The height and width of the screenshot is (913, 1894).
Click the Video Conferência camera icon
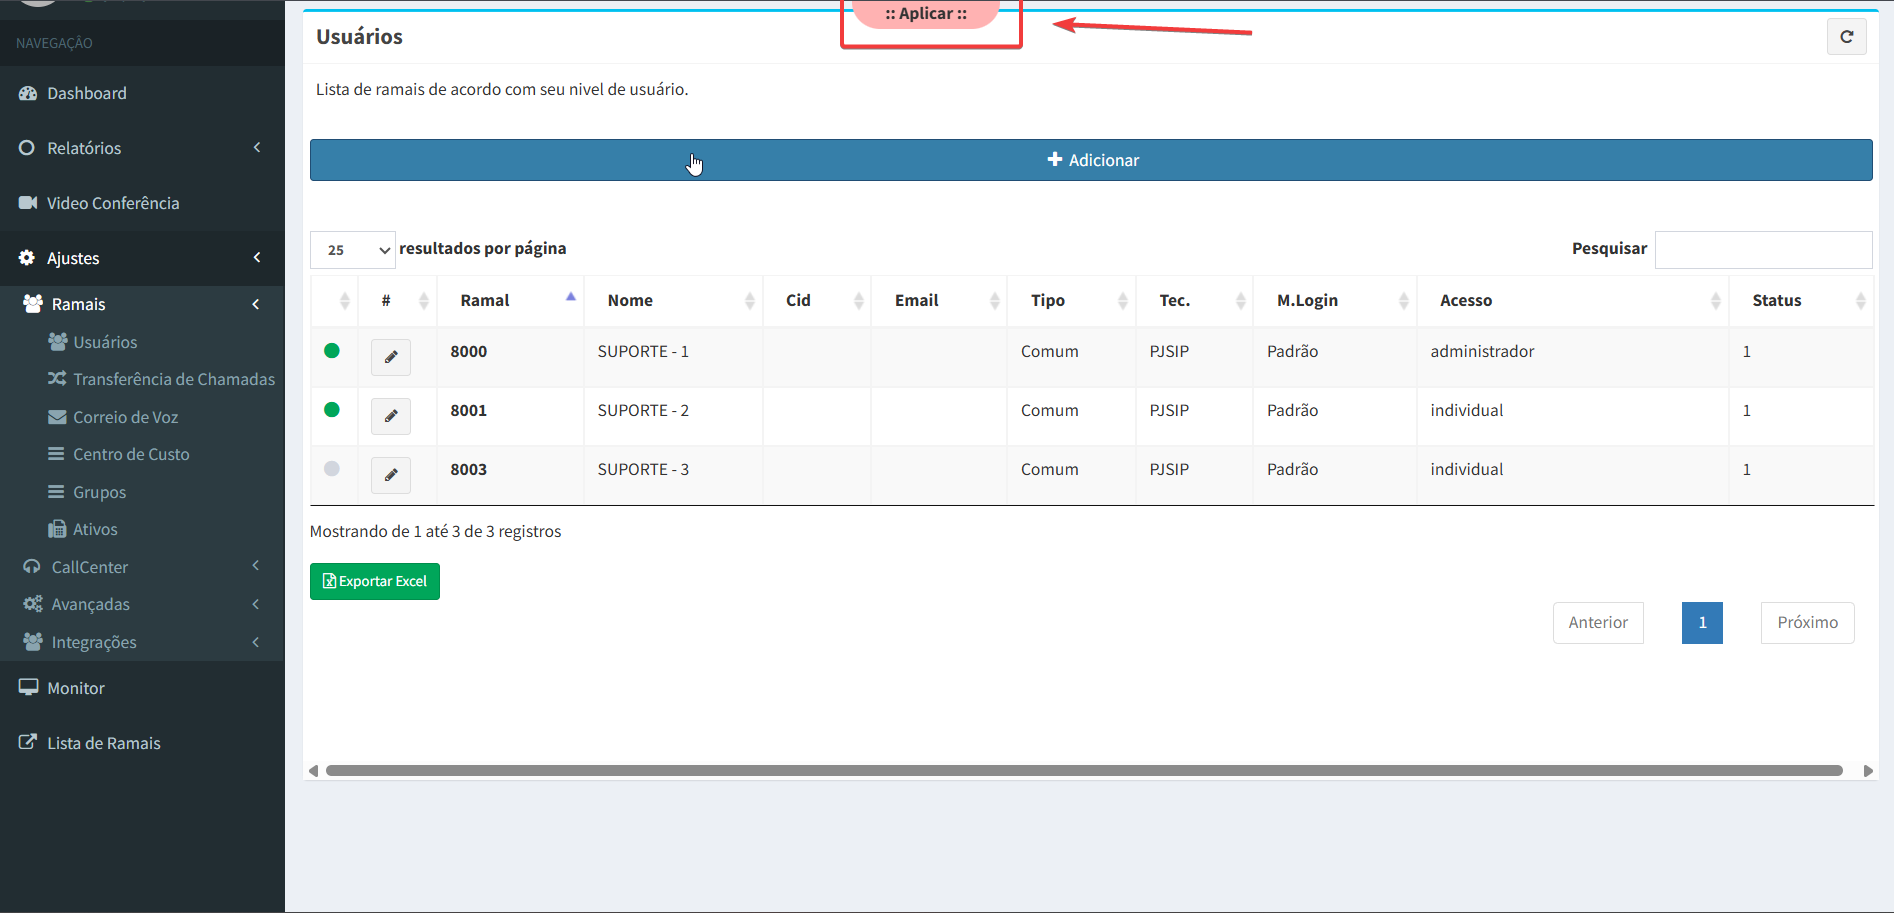click(x=28, y=203)
